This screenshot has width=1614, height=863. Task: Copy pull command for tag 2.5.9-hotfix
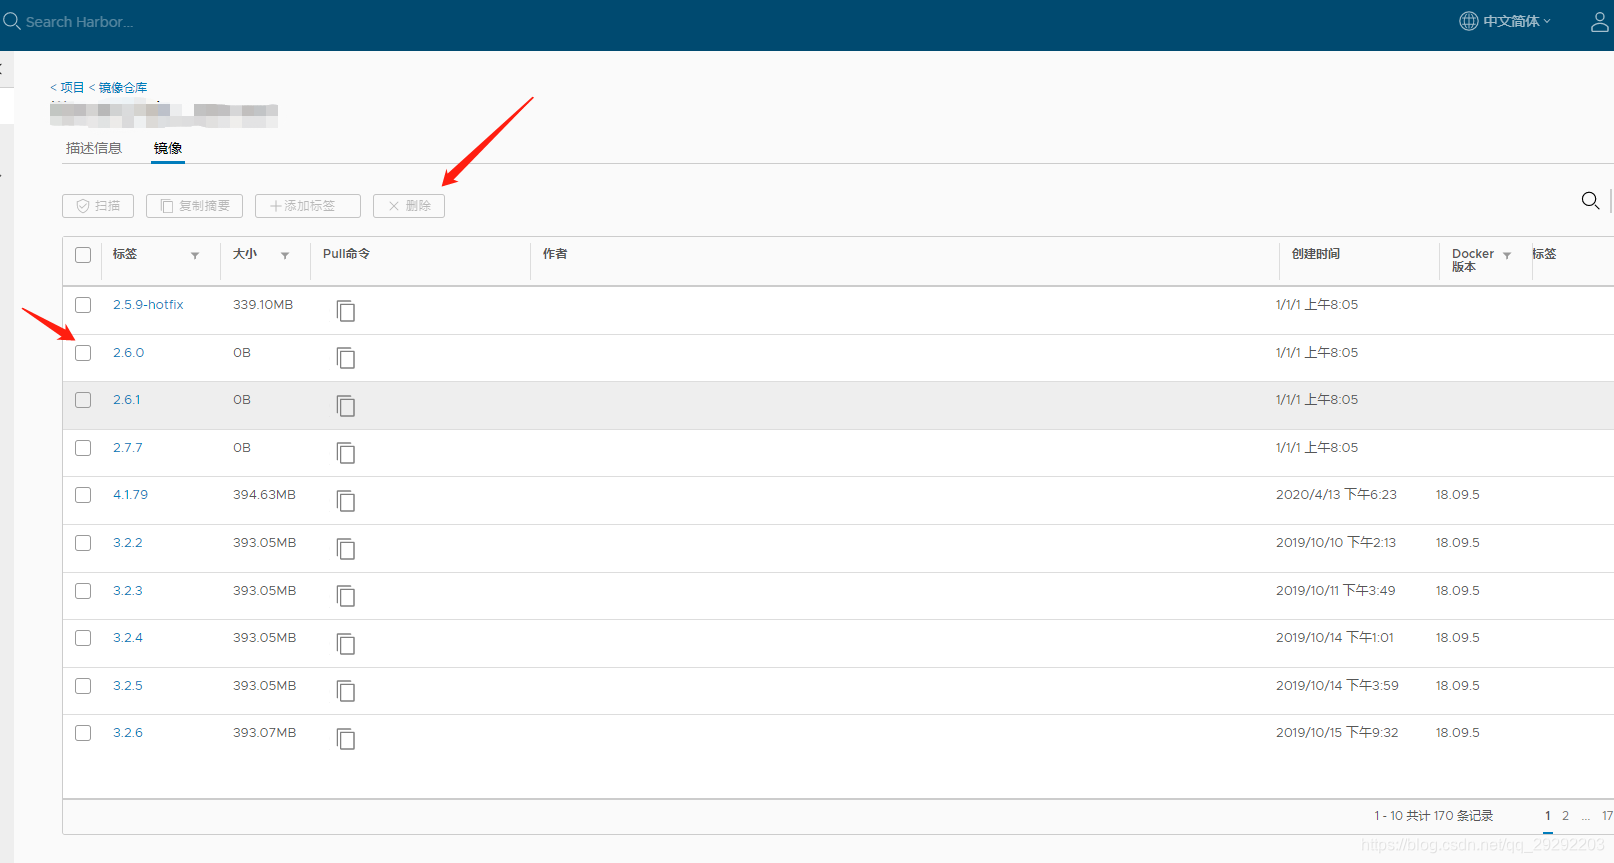(x=346, y=311)
